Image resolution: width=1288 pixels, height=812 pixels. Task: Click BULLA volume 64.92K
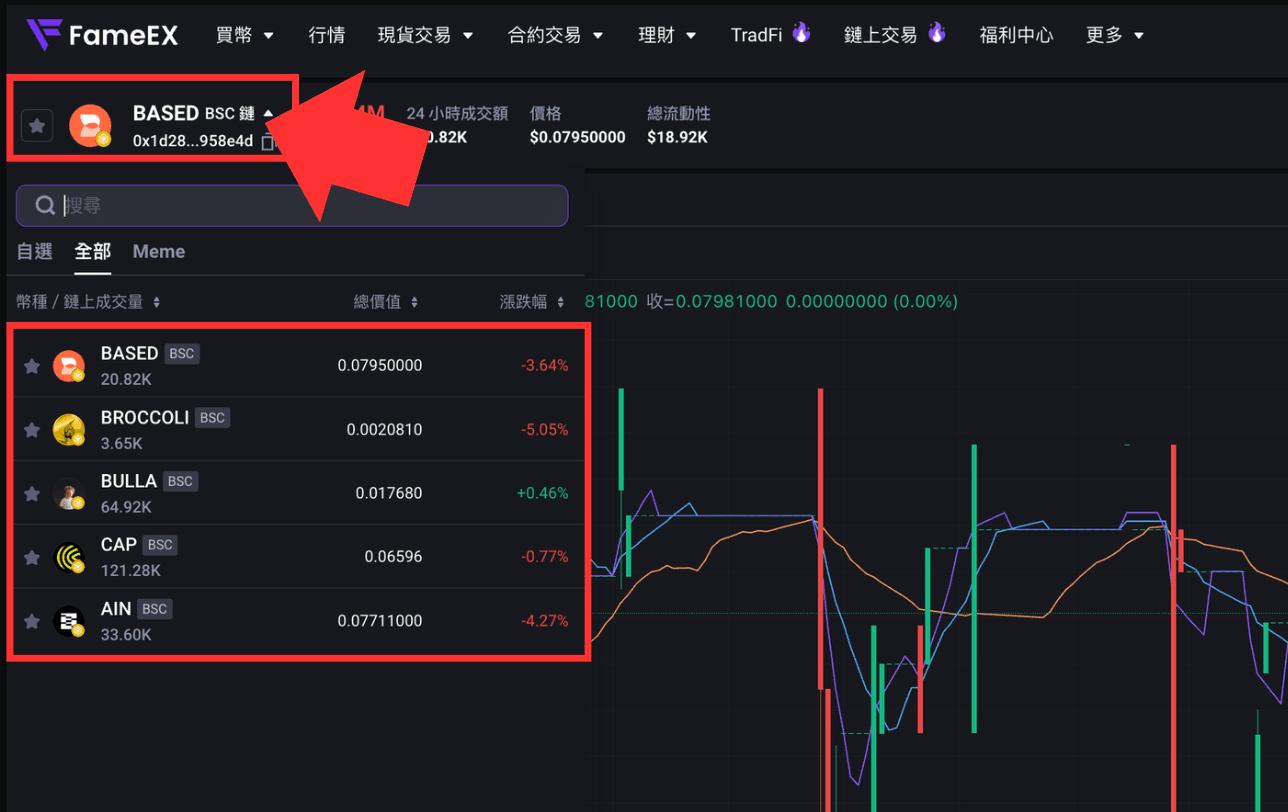[x=126, y=507]
